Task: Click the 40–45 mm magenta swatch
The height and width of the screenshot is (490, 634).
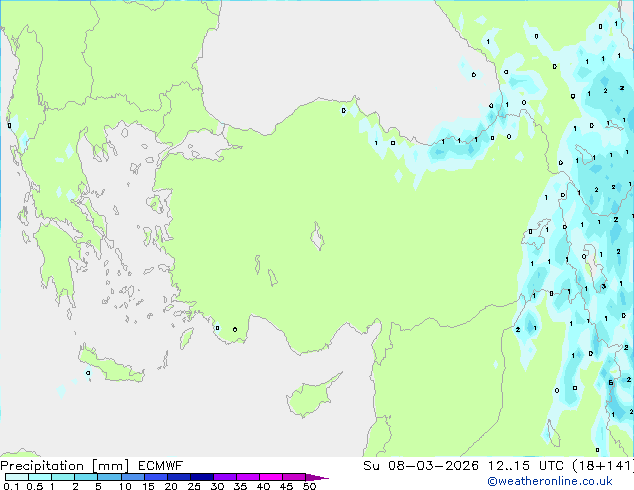Action: click(x=271, y=477)
